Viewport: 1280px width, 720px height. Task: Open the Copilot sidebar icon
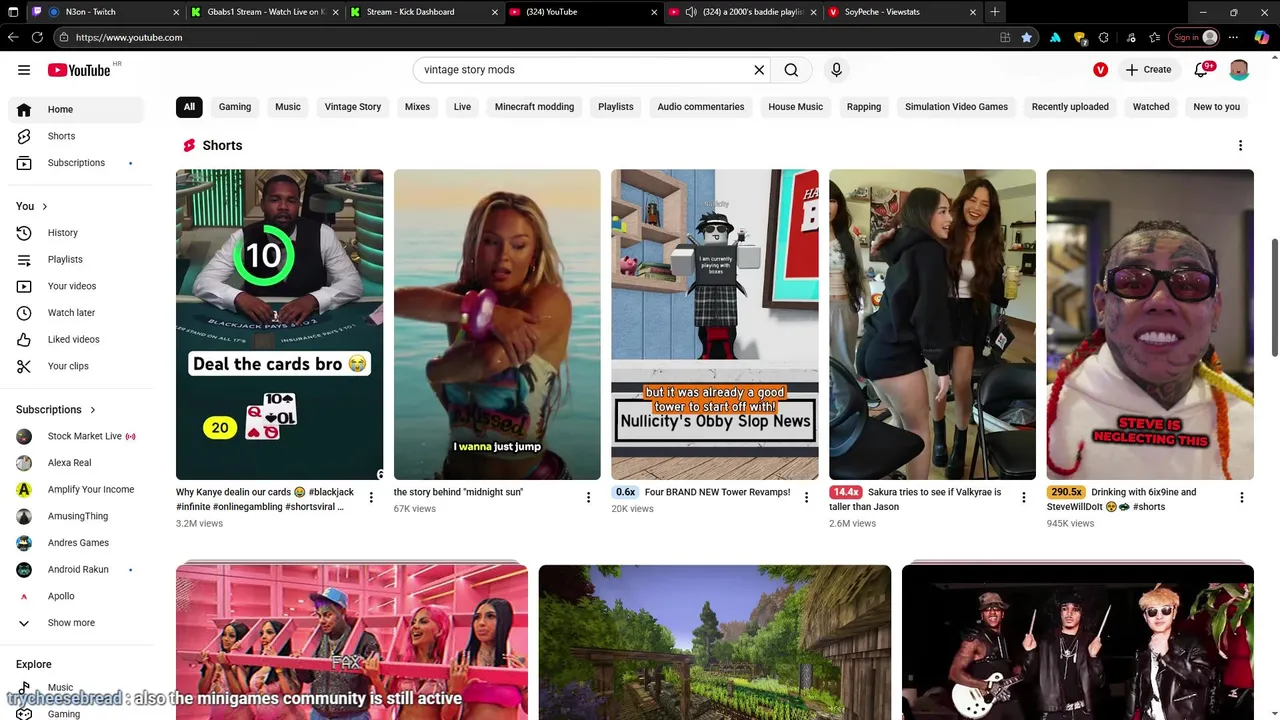1262,37
